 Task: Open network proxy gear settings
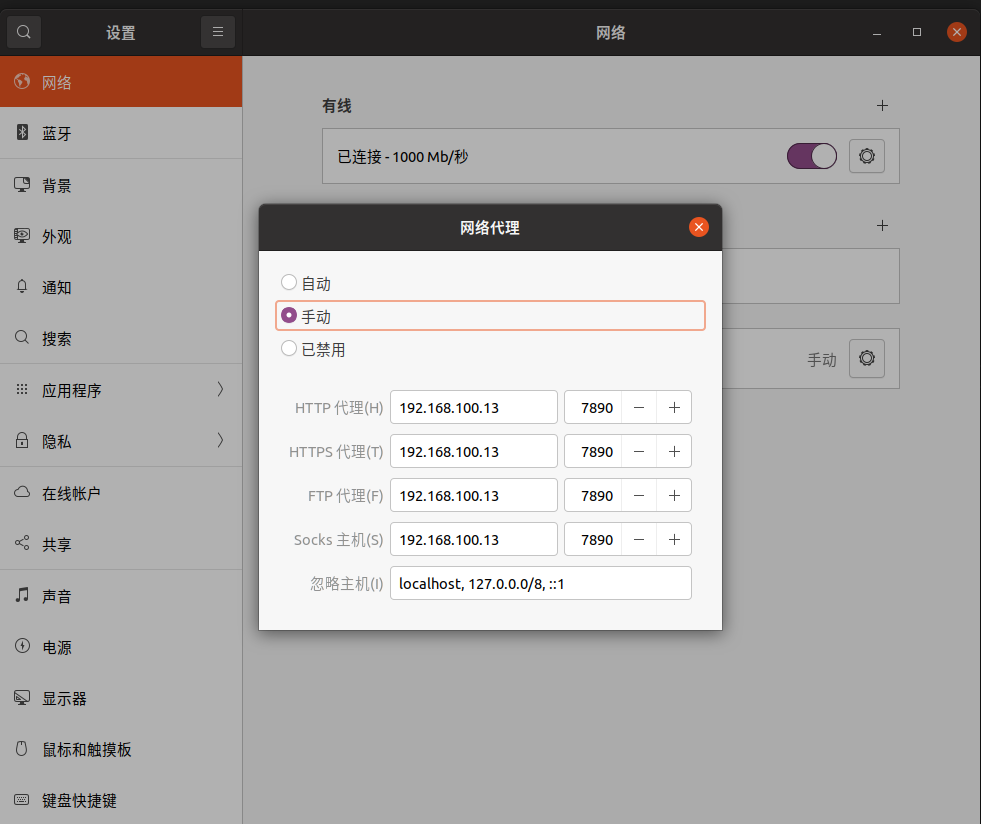(867, 359)
